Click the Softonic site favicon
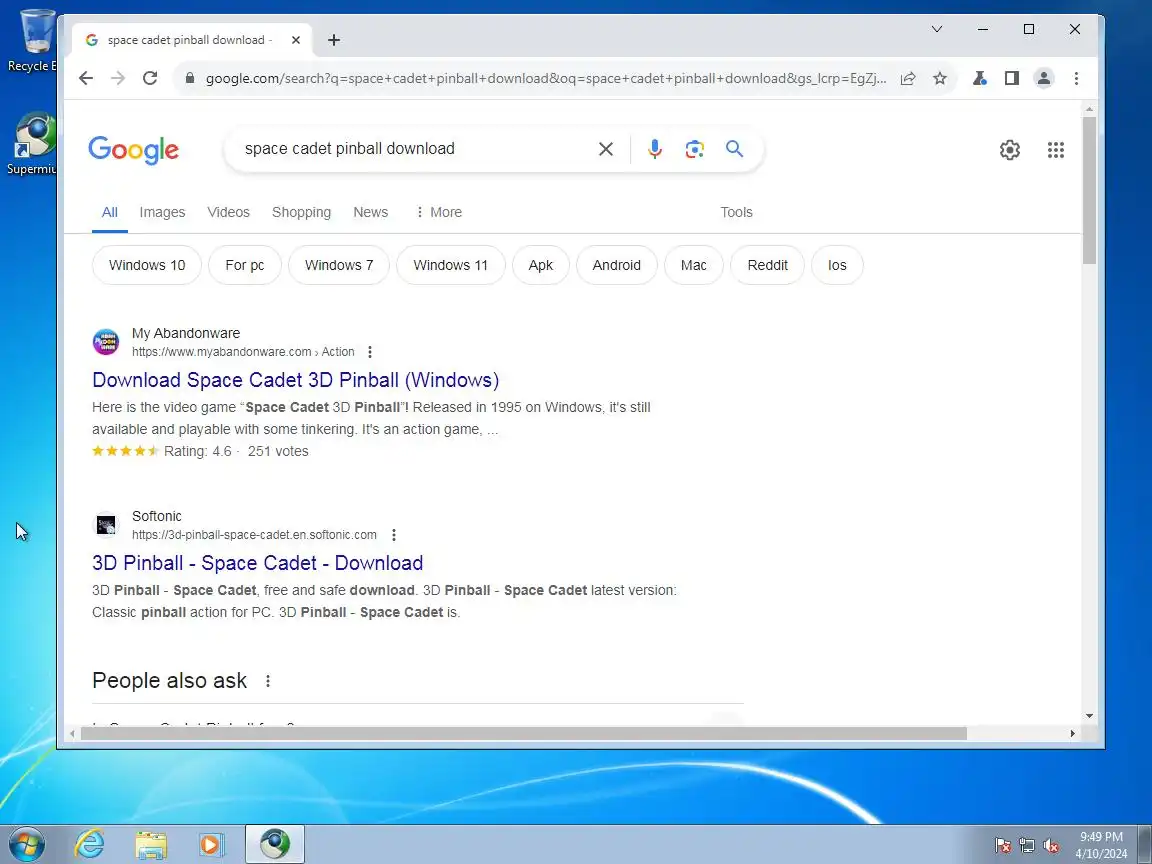This screenshot has height=864, width=1152. 106,525
